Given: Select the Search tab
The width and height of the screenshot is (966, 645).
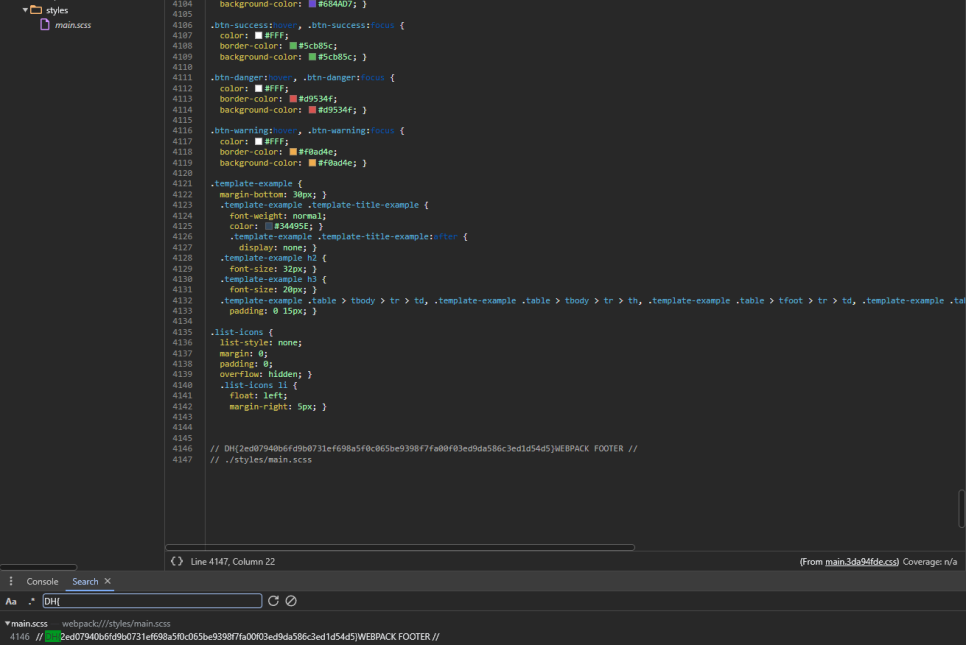Looking at the screenshot, I should tap(85, 582).
